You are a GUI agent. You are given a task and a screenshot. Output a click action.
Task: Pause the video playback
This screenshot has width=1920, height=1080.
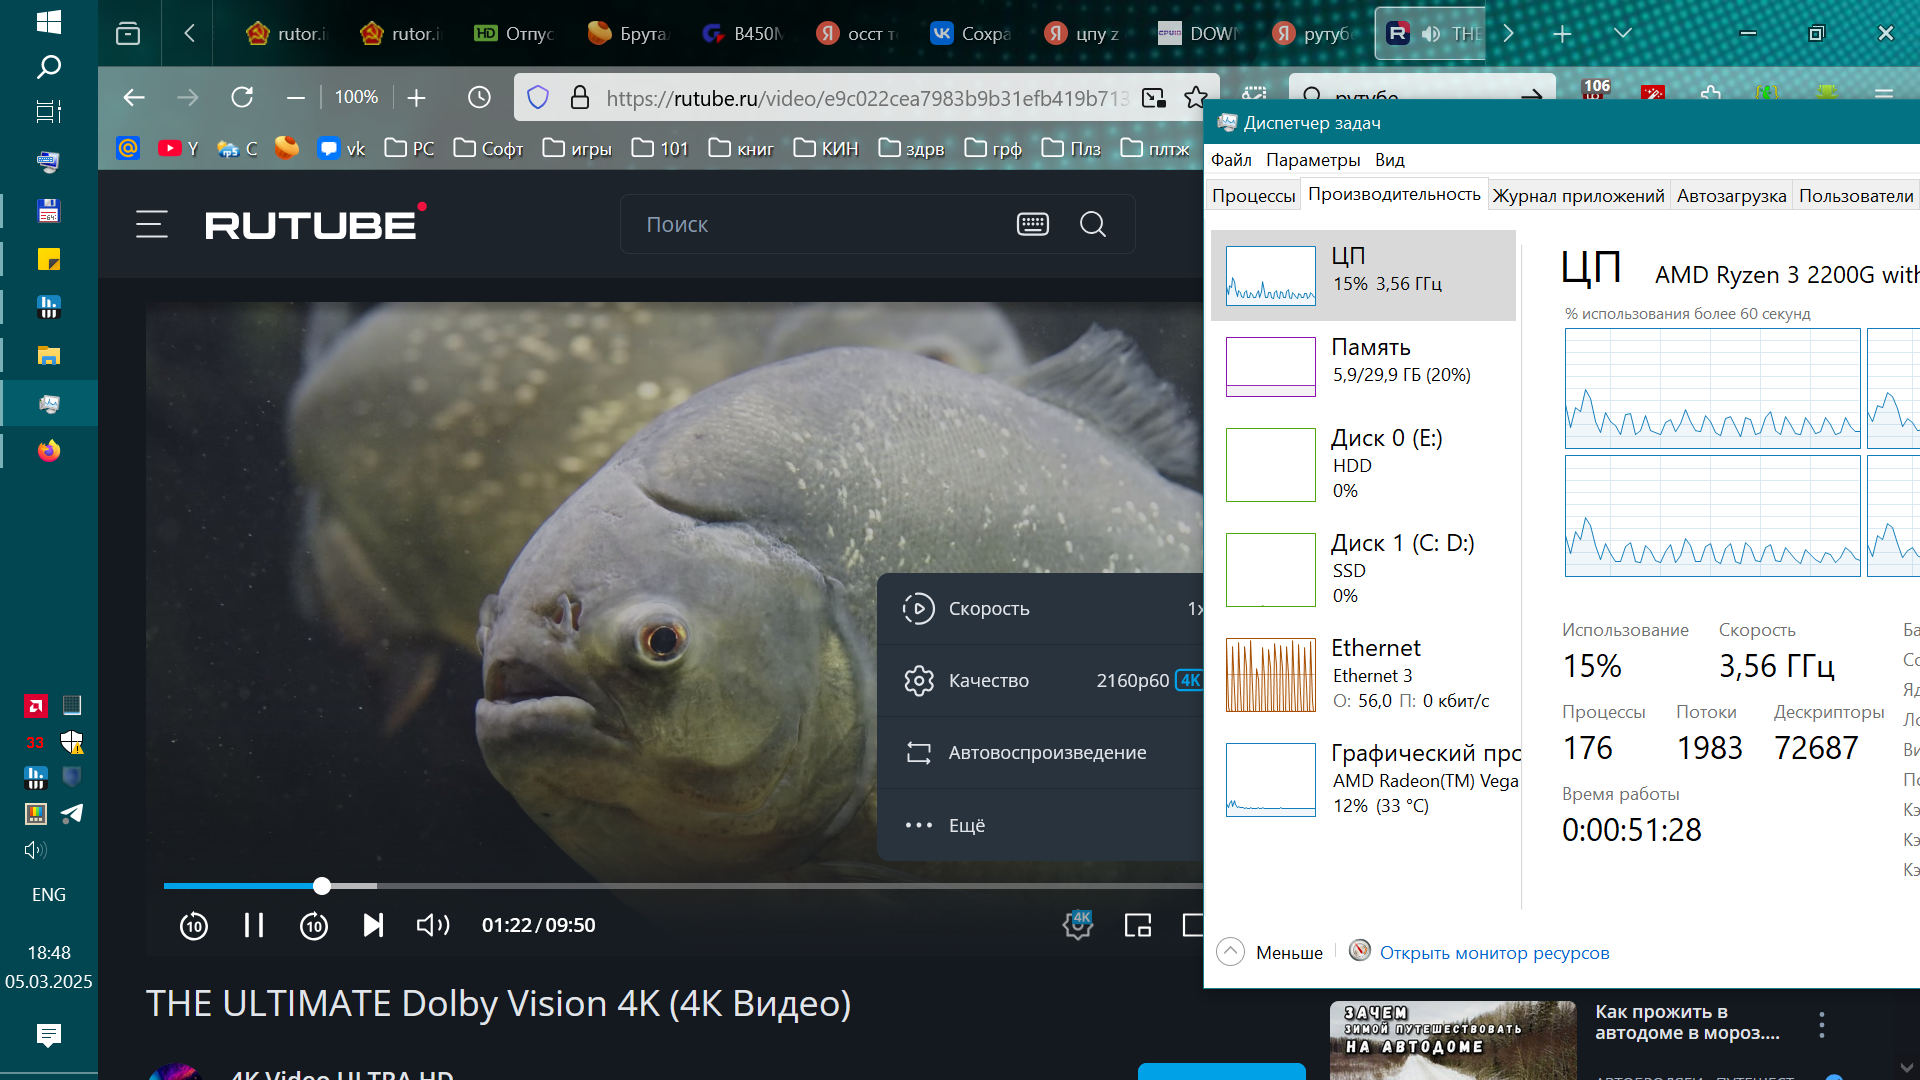(x=254, y=925)
